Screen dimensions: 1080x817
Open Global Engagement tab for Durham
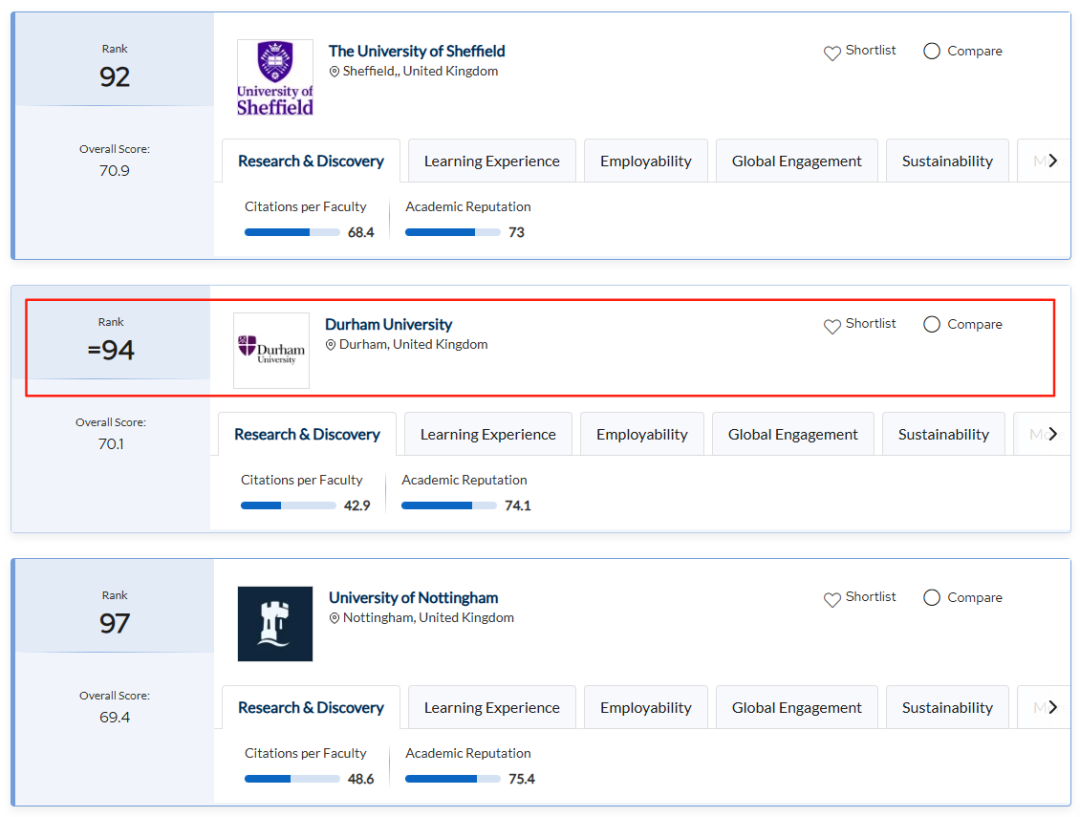793,435
